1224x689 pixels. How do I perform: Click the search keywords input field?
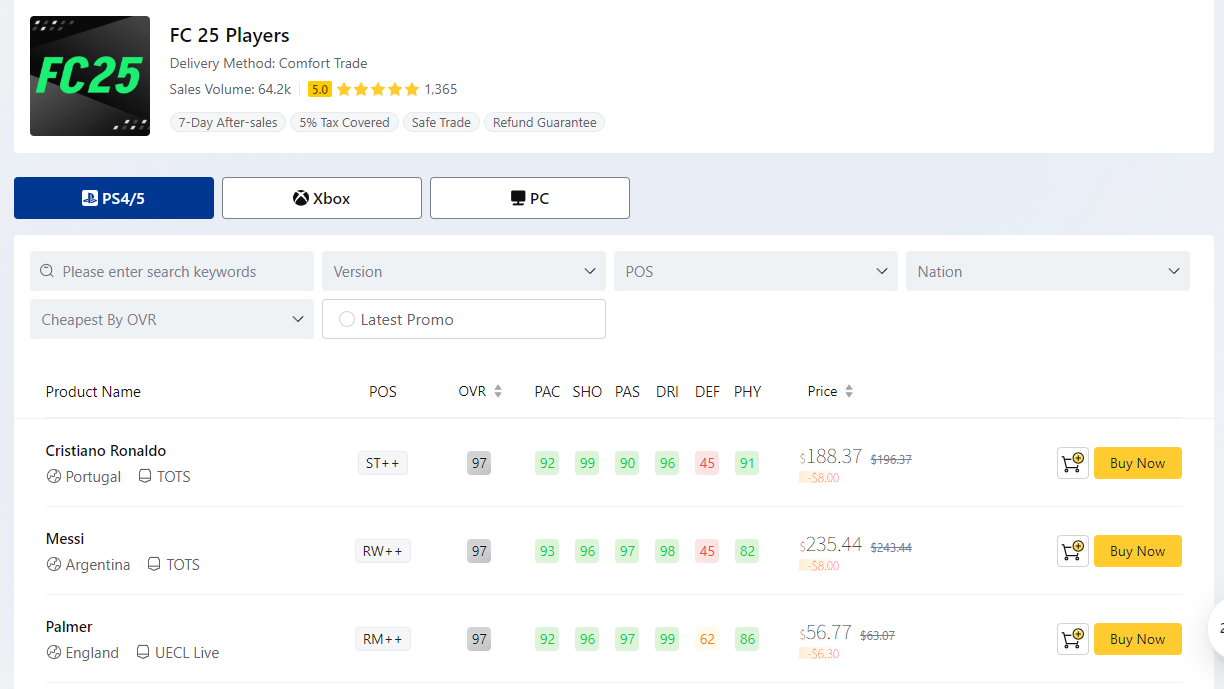click(172, 271)
